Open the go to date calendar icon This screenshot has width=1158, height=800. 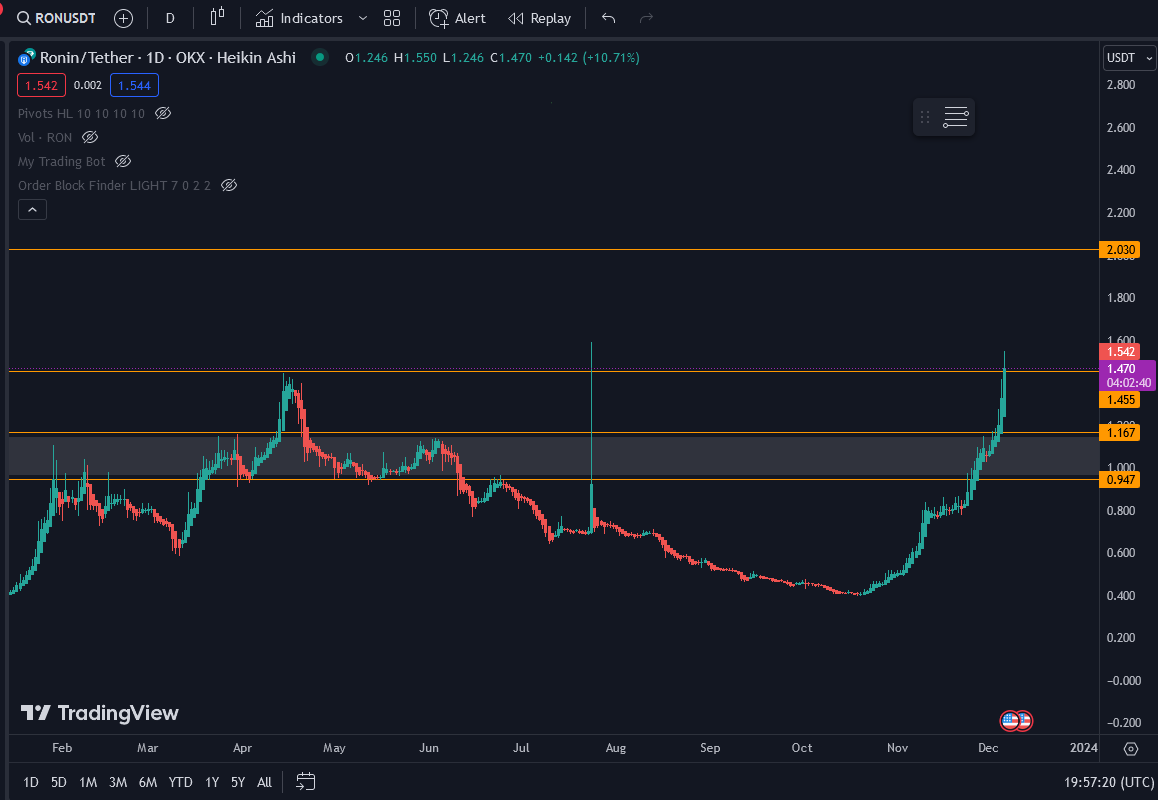pyautogui.click(x=306, y=781)
